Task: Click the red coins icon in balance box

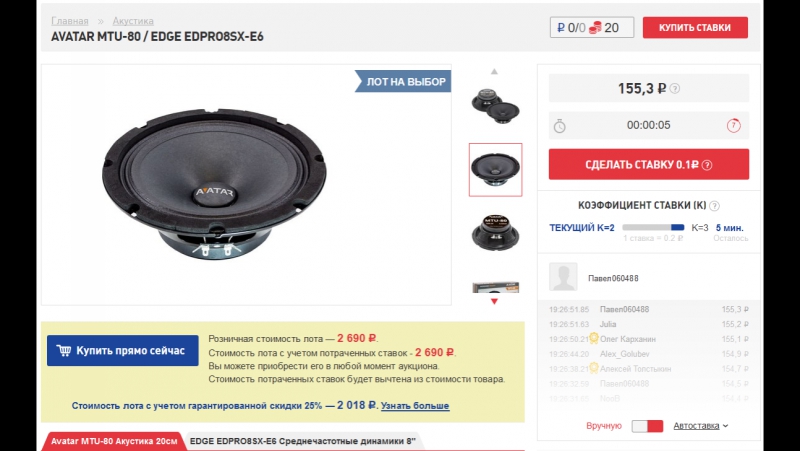Action: (x=595, y=28)
